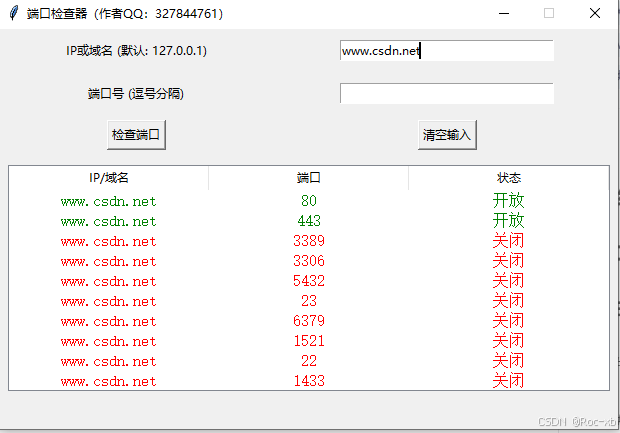This screenshot has height=433, width=620.
Task: Click www.csdn.net in the port 6379 row
Action: click(109, 321)
